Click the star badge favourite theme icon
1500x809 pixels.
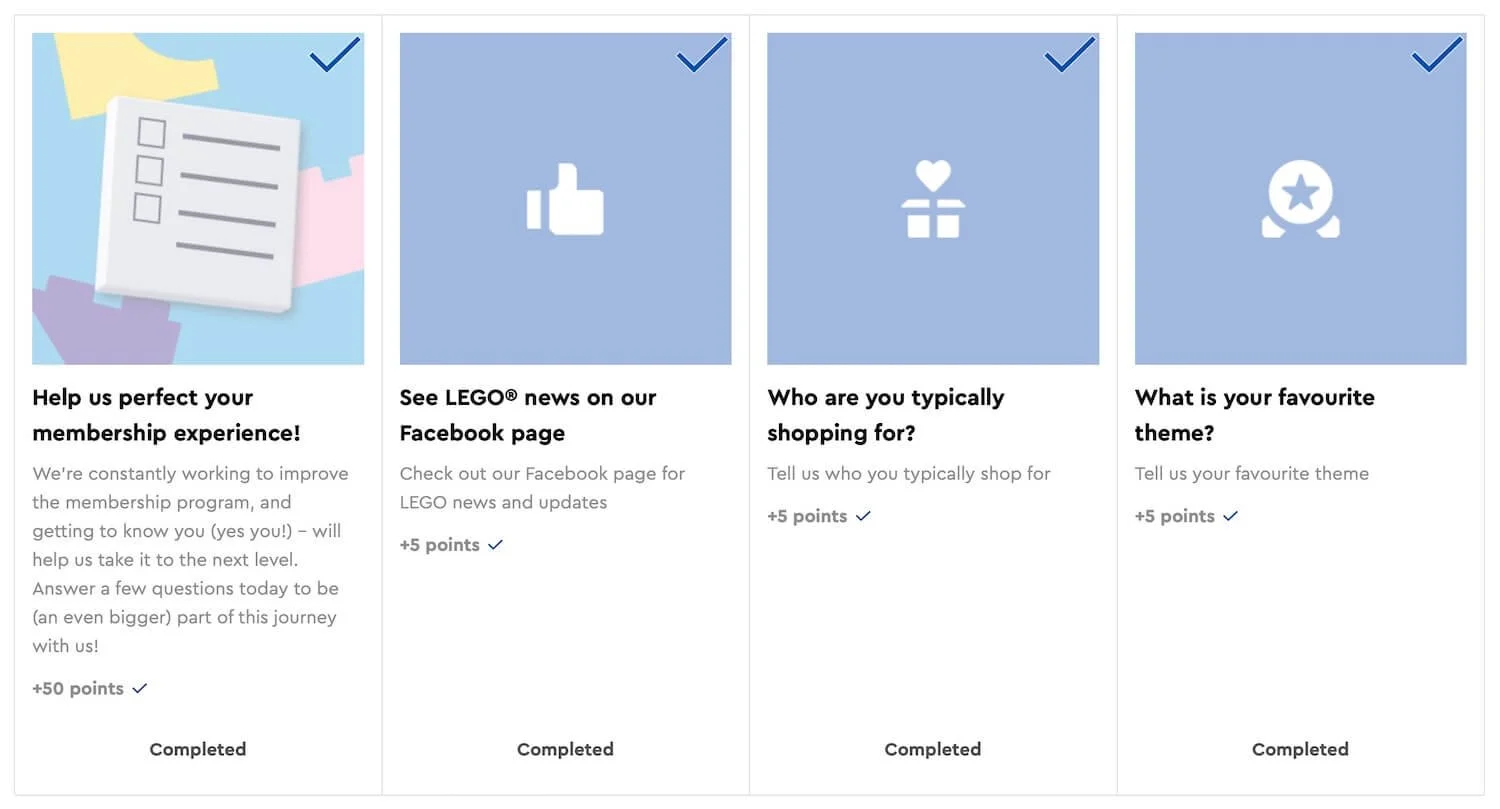[x=1300, y=199]
